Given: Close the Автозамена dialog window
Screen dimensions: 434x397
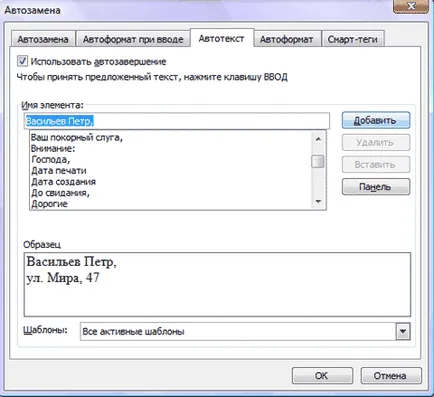Looking at the screenshot, I should (x=411, y=6).
